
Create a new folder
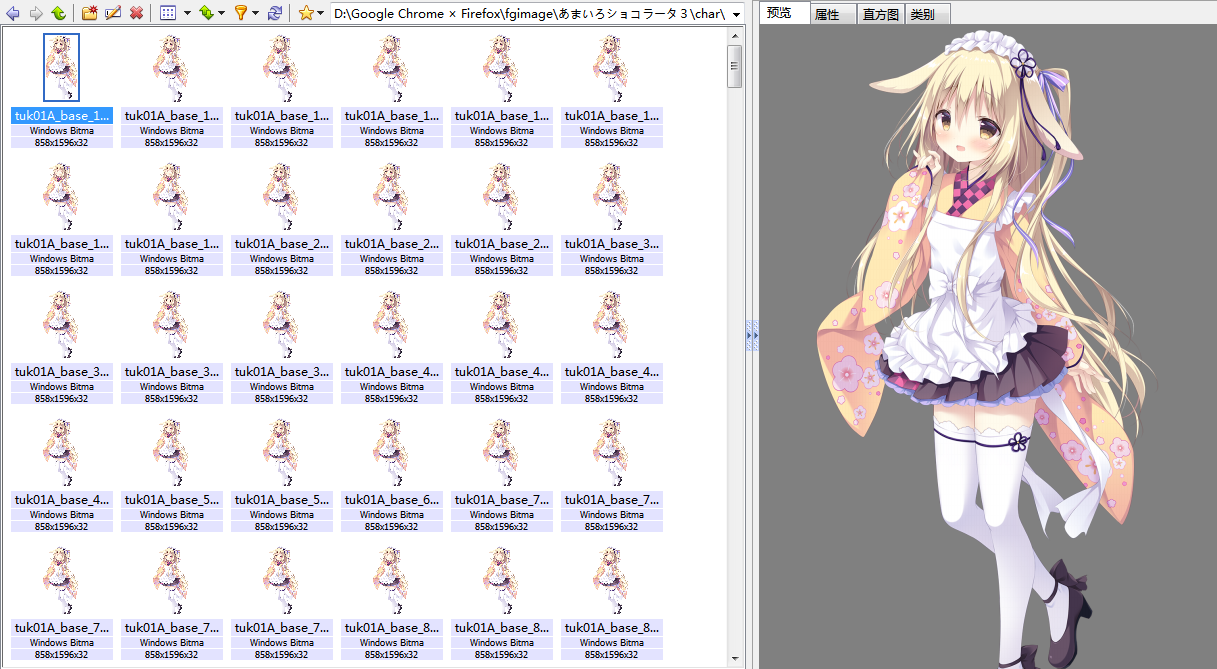(x=90, y=14)
